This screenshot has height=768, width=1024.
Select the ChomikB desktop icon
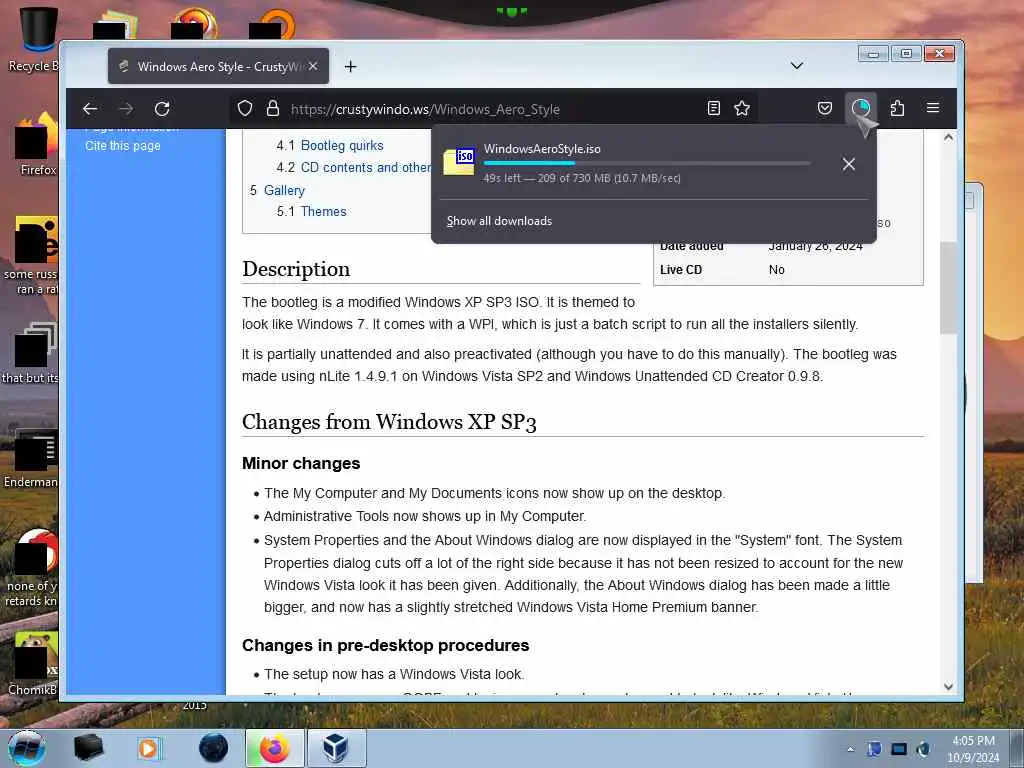(x=34, y=665)
